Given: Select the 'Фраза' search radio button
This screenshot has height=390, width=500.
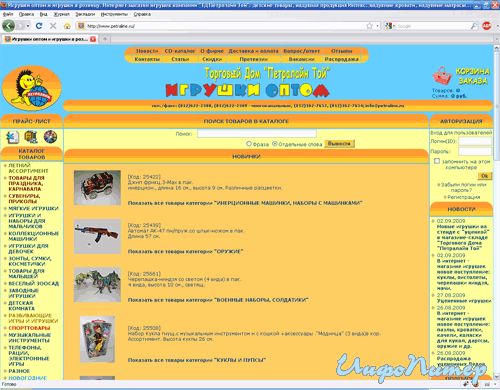Looking at the screenshot, I should point(249,144).
